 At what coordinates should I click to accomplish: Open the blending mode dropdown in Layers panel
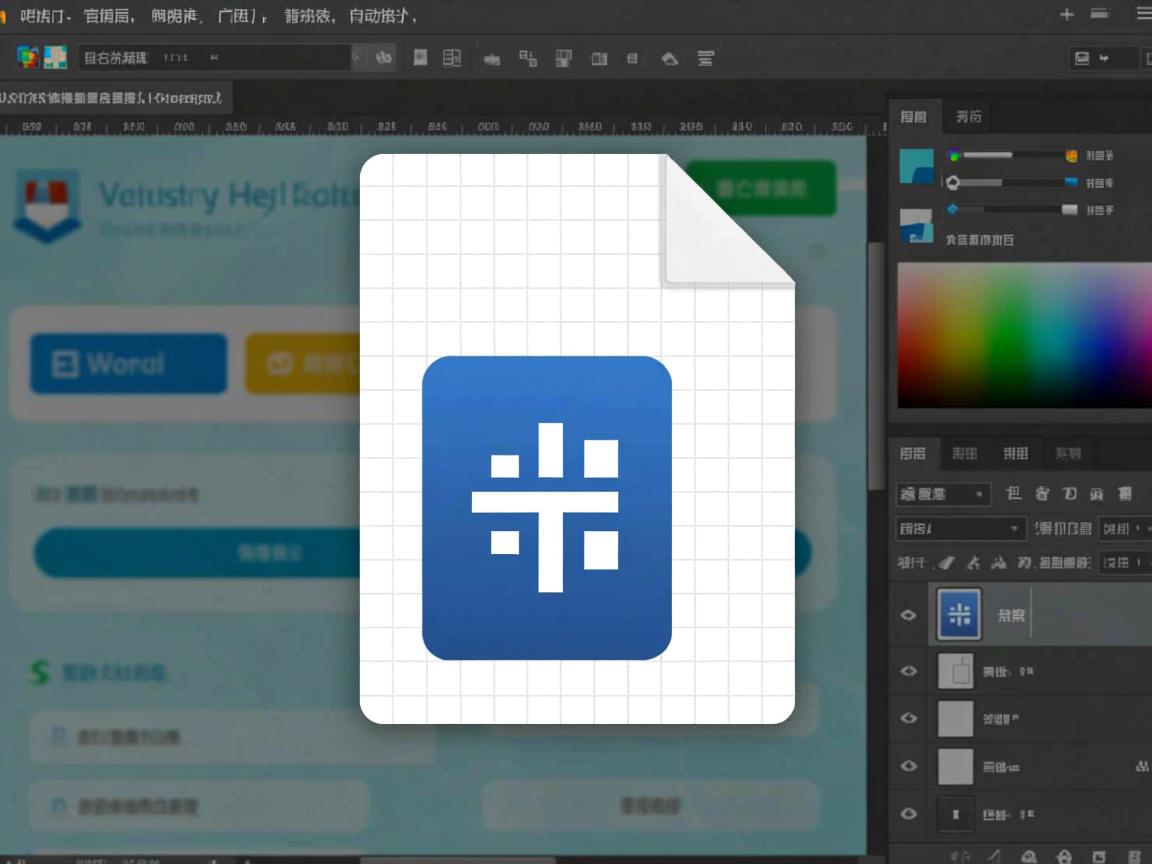tap(960, 528)
